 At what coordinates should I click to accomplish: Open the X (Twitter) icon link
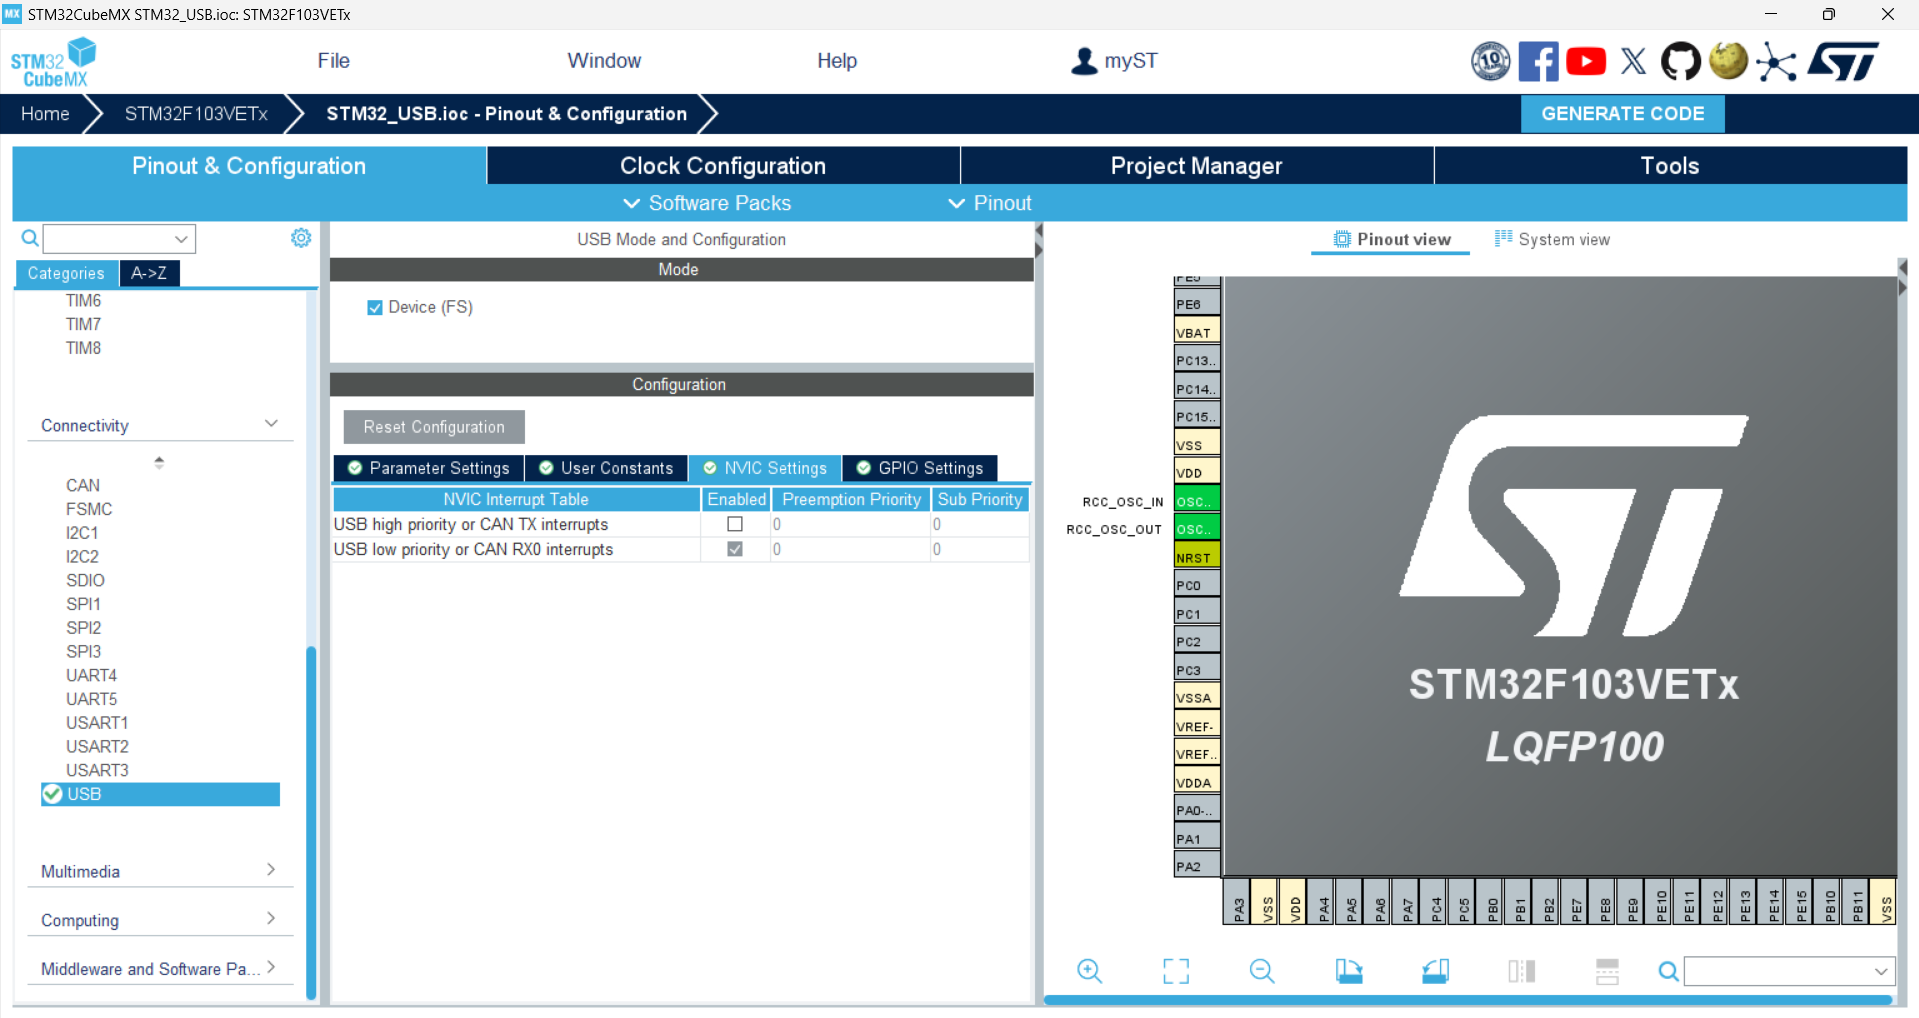tap(1633, 61)
